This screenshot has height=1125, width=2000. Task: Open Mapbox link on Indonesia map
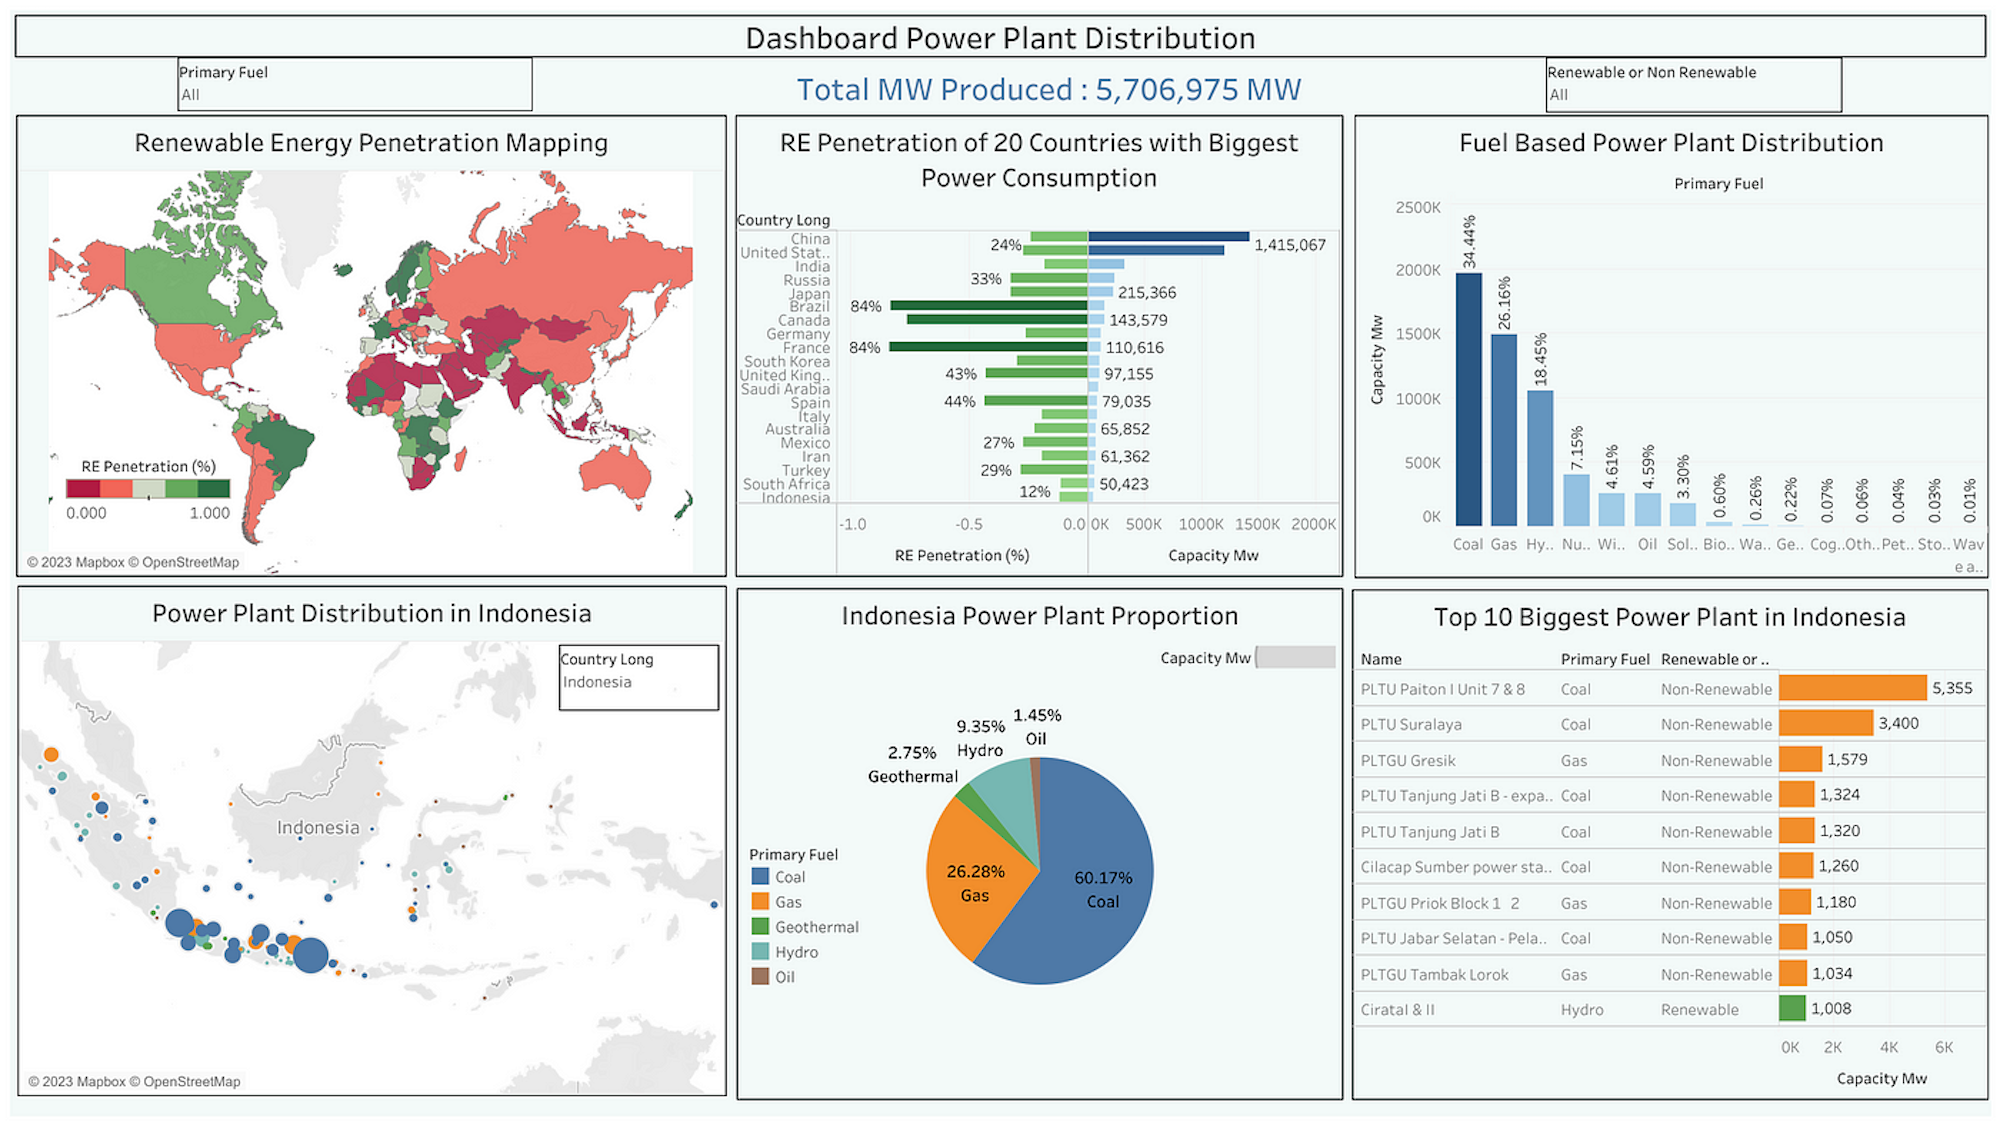(100, 1081)
